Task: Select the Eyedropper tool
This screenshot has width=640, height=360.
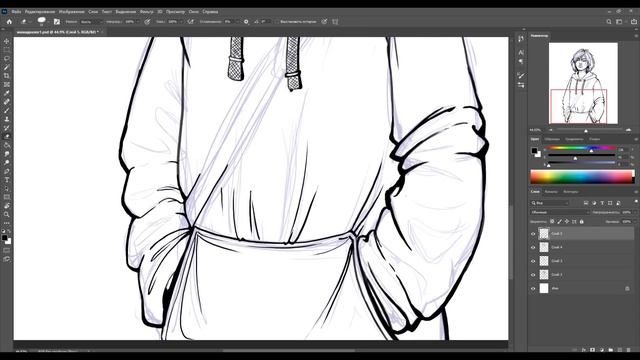Action: [7, 93]
